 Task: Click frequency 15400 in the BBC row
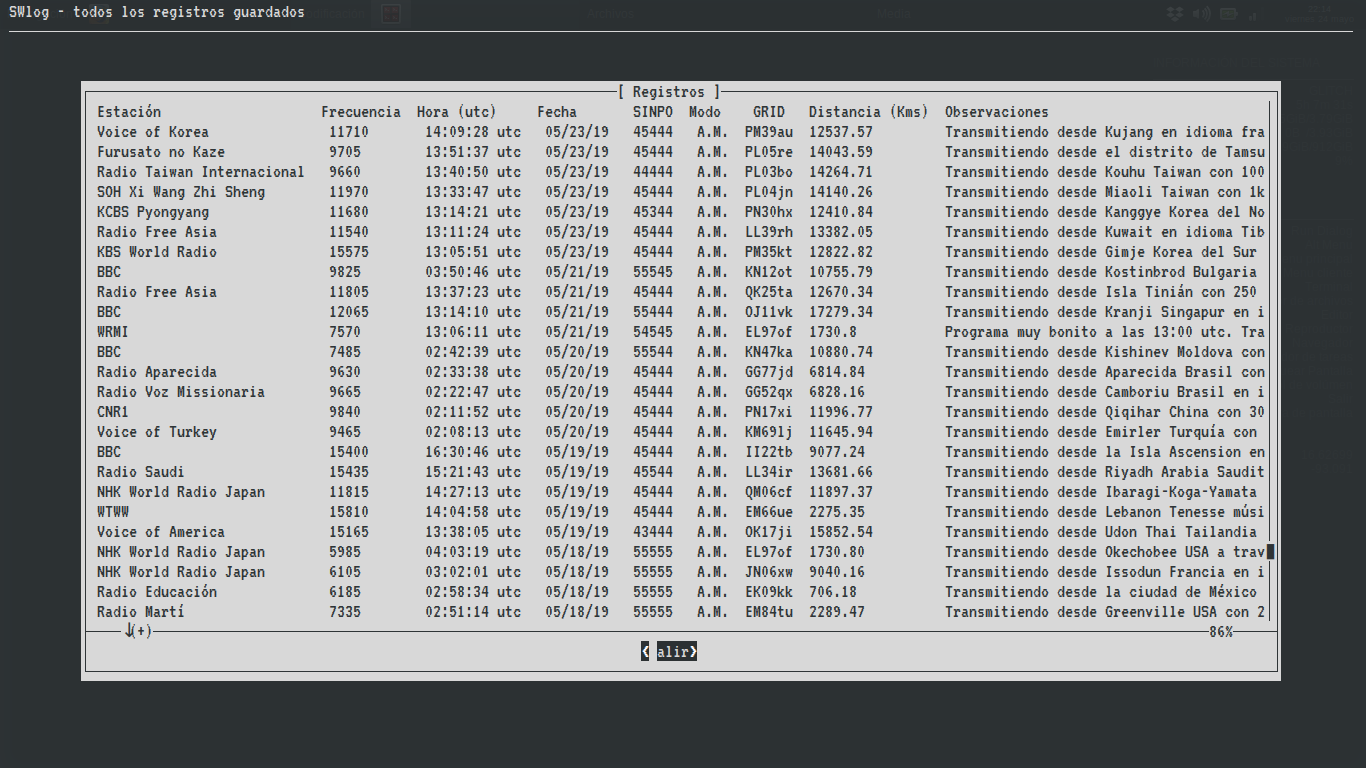coord(349,452)
